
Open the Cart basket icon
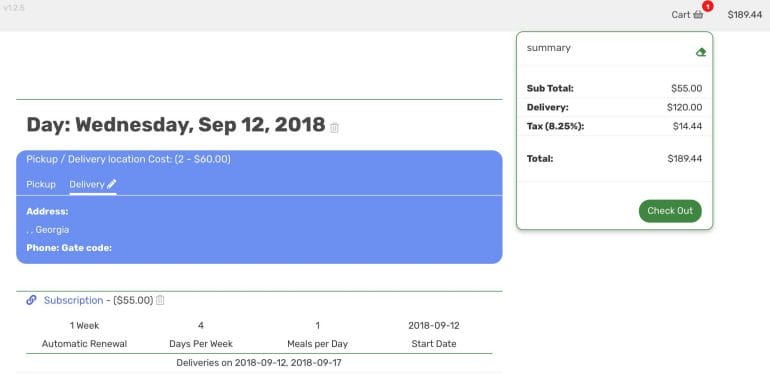click(698, 15)
